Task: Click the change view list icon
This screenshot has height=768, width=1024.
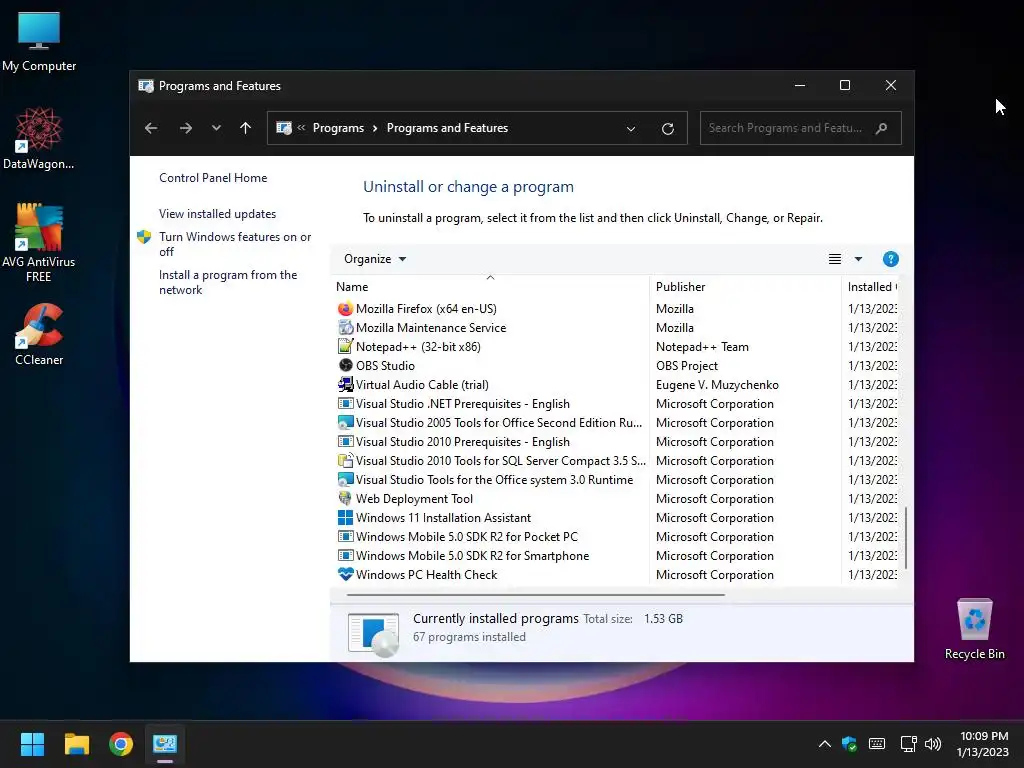Action: coord(835,259)
